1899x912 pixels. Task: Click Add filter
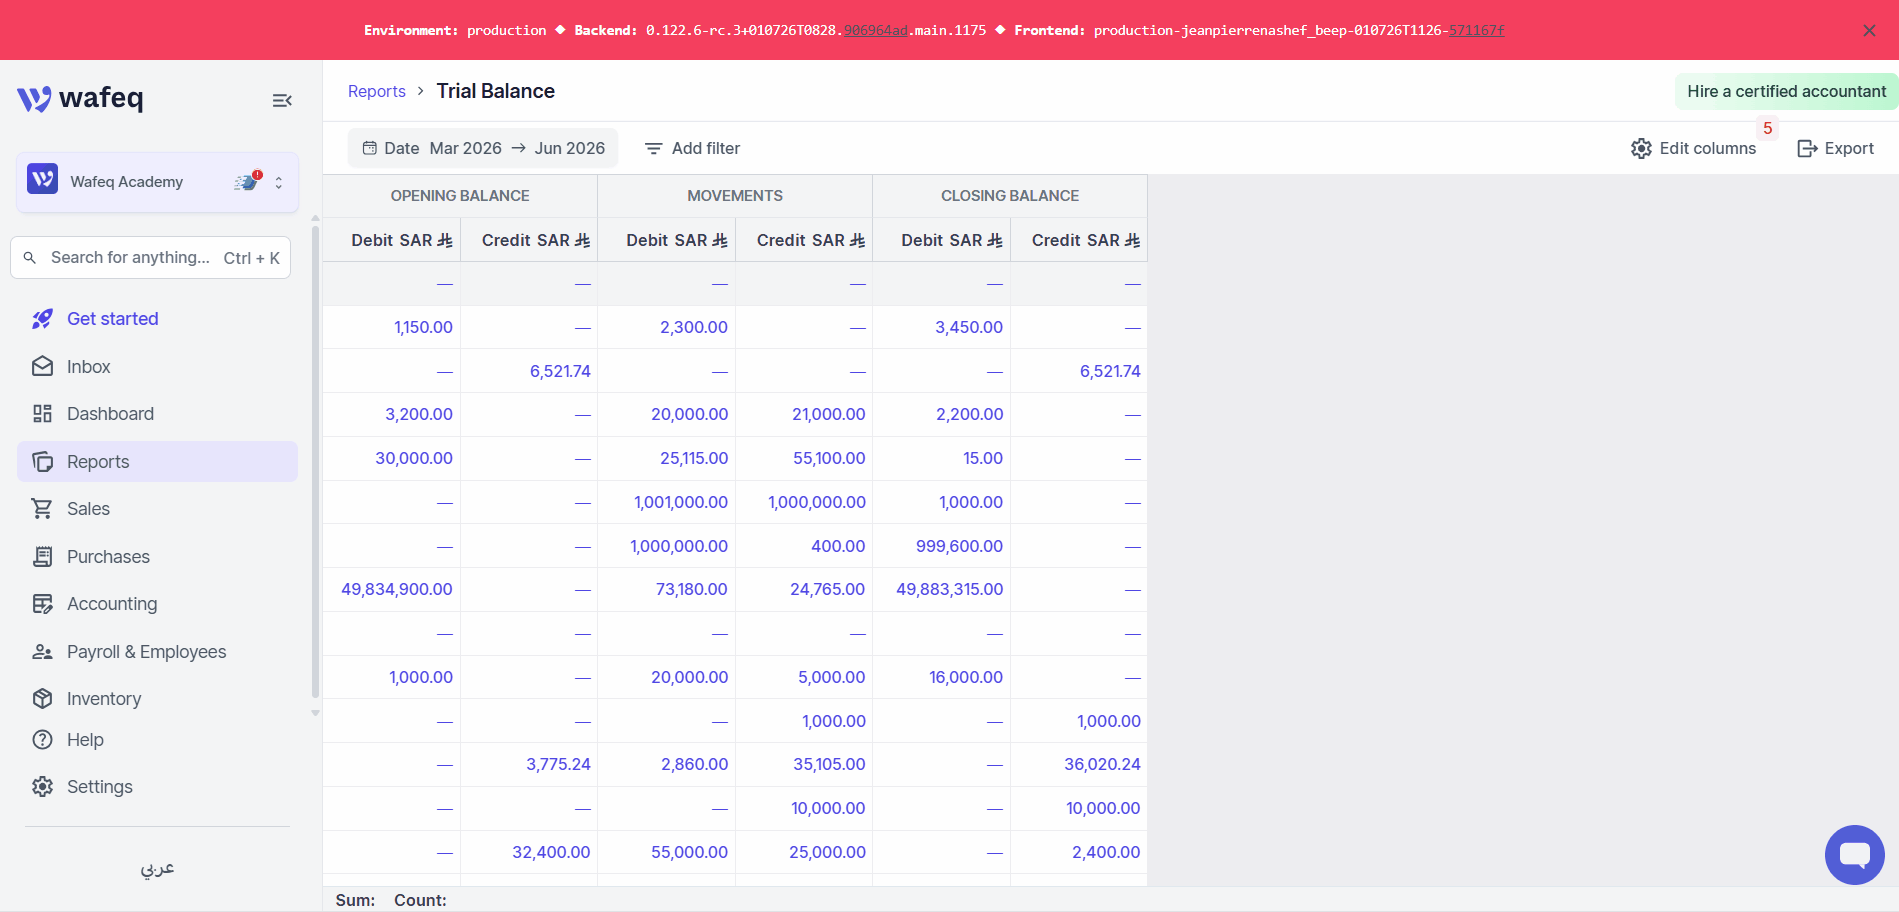[x=692, y=148]
